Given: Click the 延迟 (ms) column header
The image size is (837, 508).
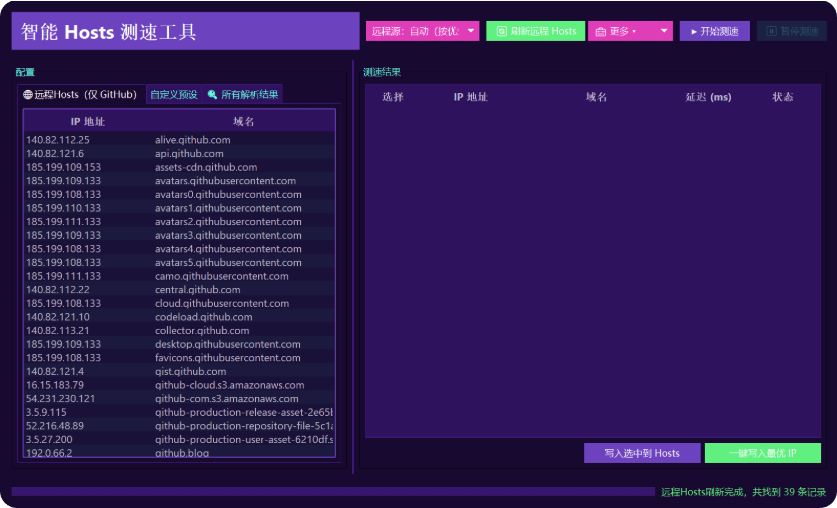Looking at the screenshot, I should point(708,97).
